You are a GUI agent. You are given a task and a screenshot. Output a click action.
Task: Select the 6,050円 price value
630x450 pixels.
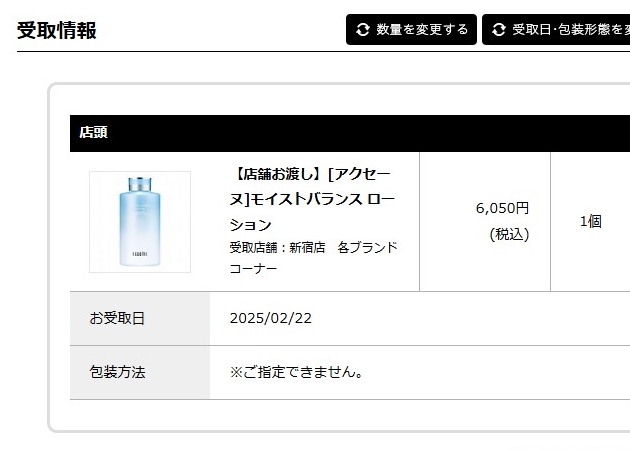pos(502,208)
